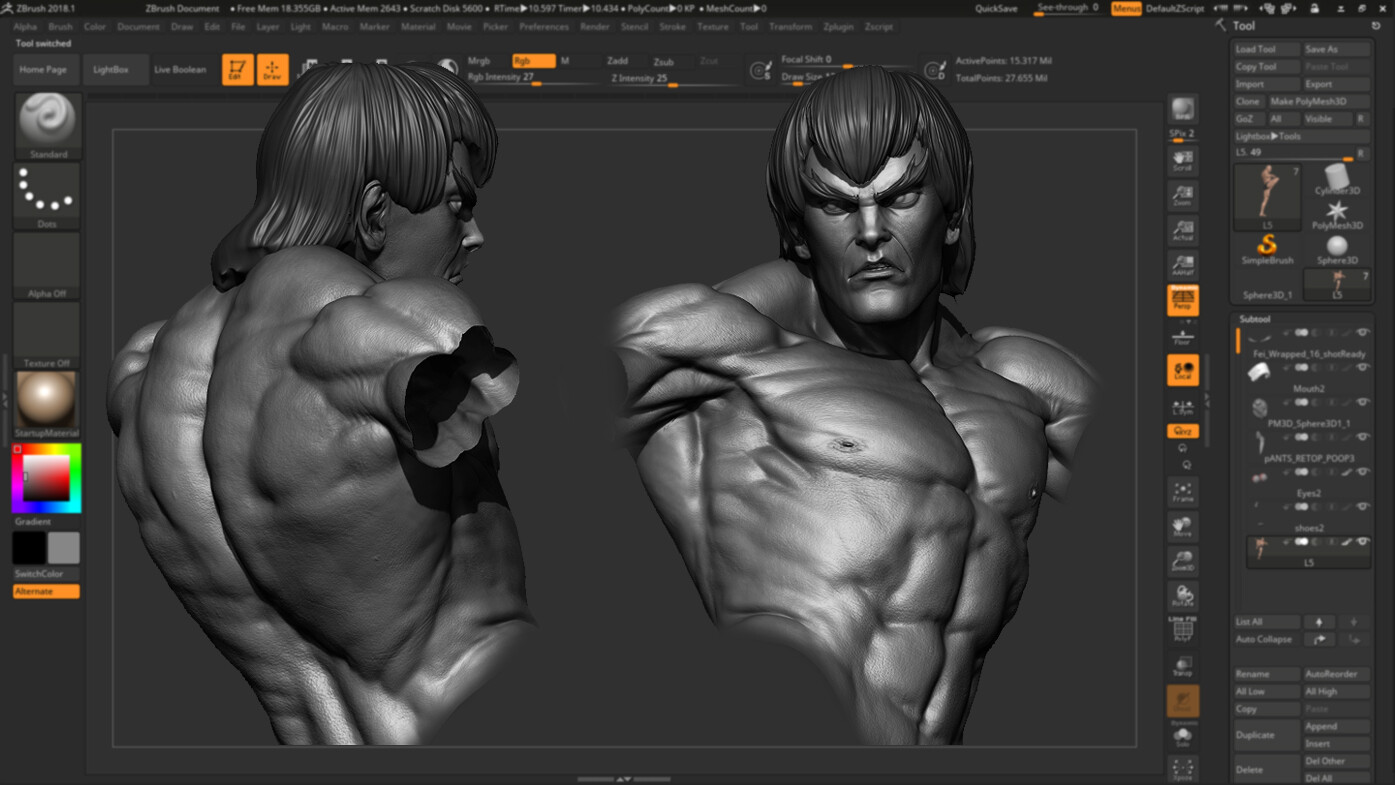This screenshot has width=1395, height=785.
Task: Click the SwitchColor button
Action: click(x=46, y=574)
